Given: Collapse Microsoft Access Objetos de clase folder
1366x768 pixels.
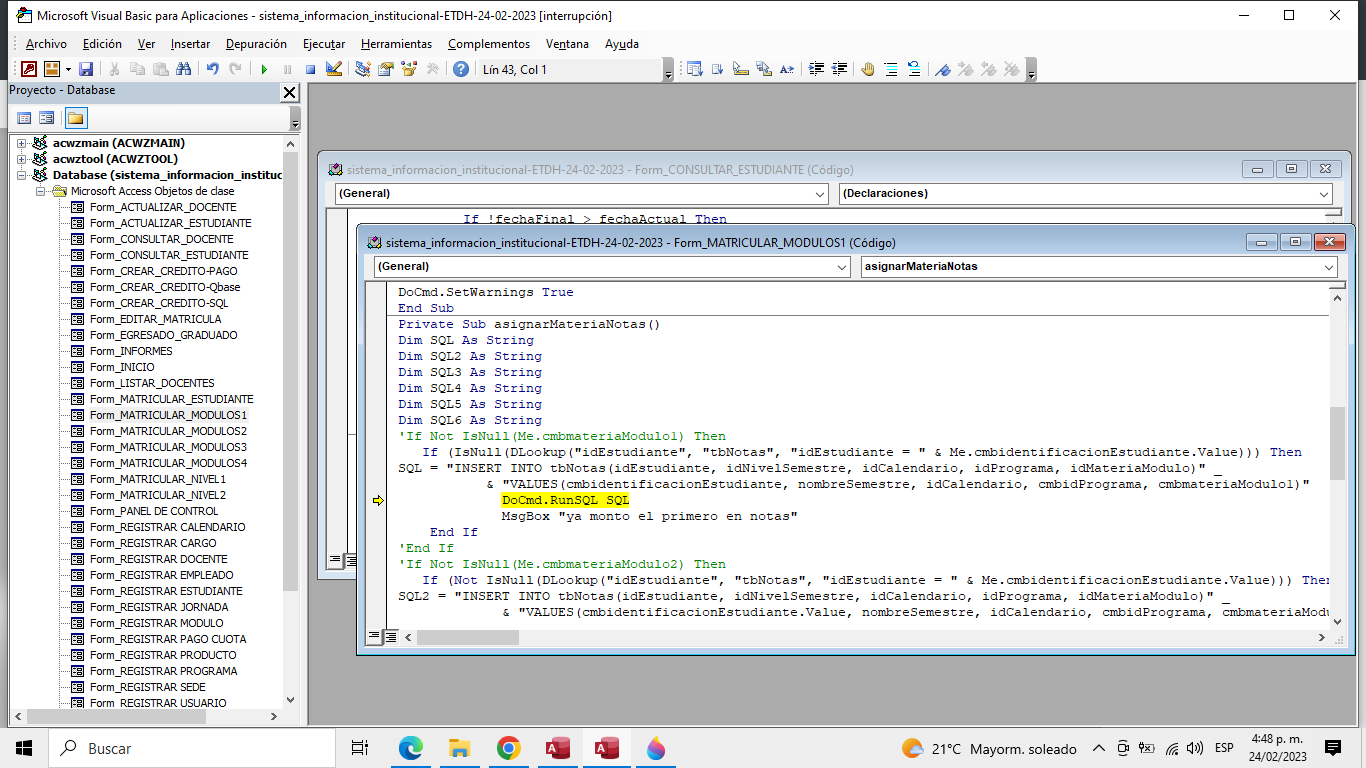Looking at the screenshot, I should 41,191.
